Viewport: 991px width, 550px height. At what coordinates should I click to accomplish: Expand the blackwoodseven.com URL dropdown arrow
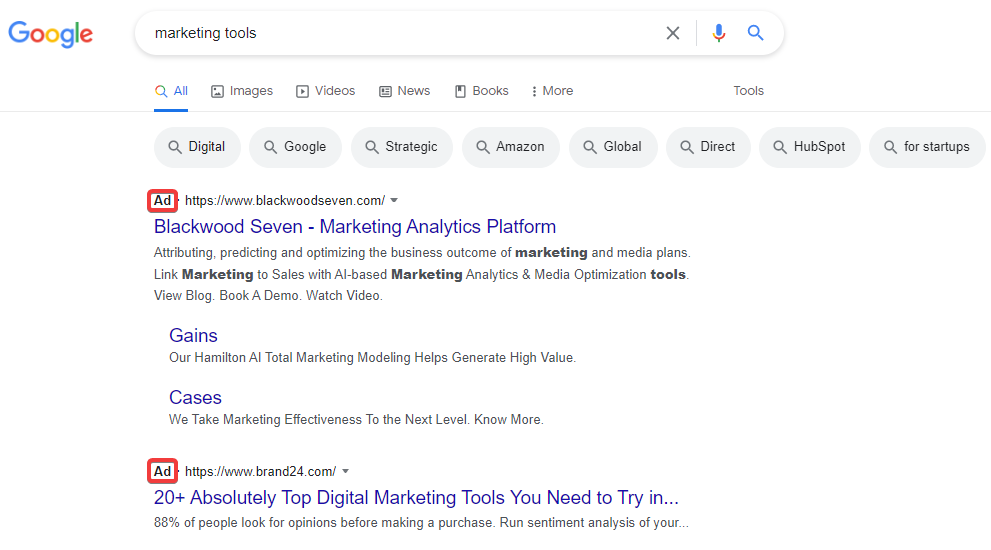click(x=394, y=200)
